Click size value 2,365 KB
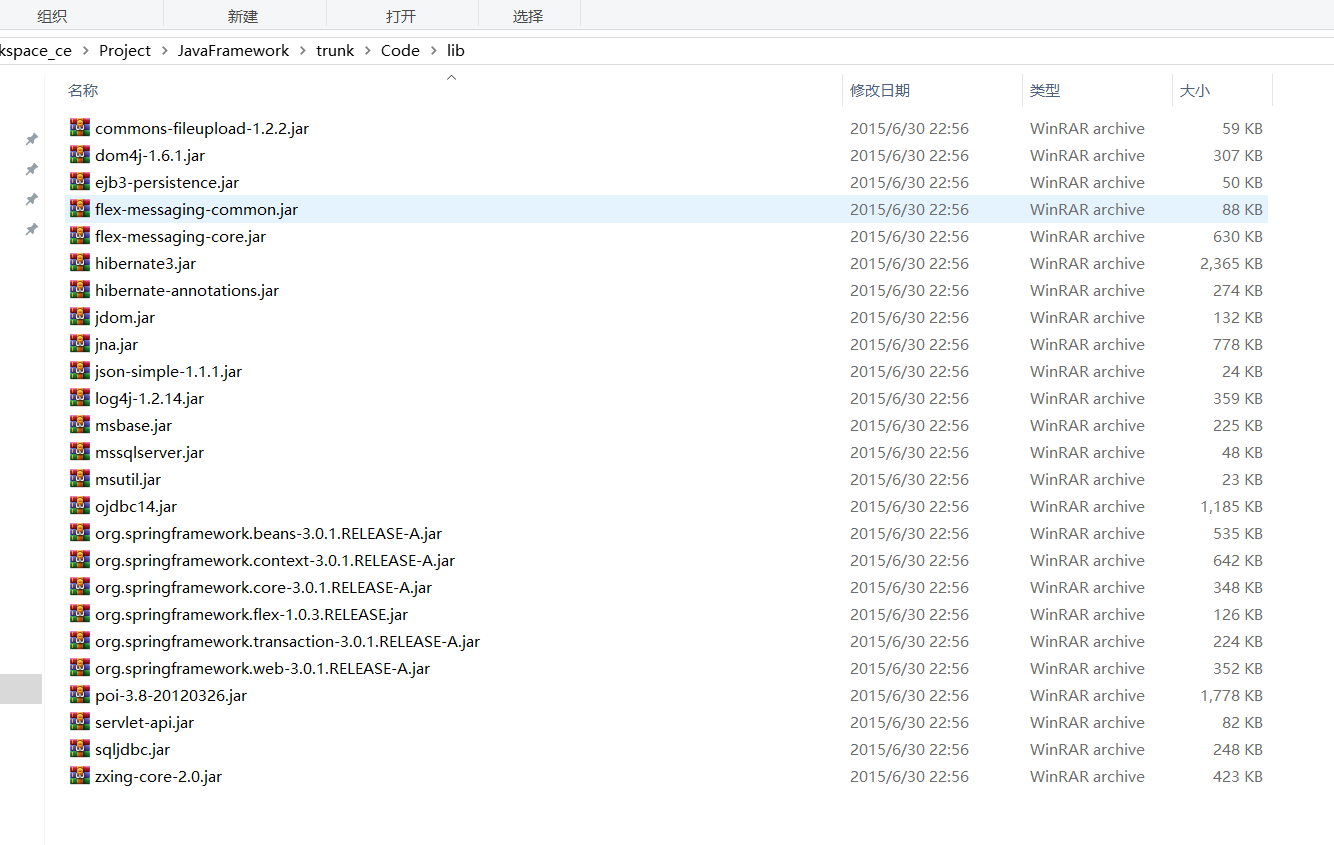This screenshot has height=845, width=1334. (1231, 263)
